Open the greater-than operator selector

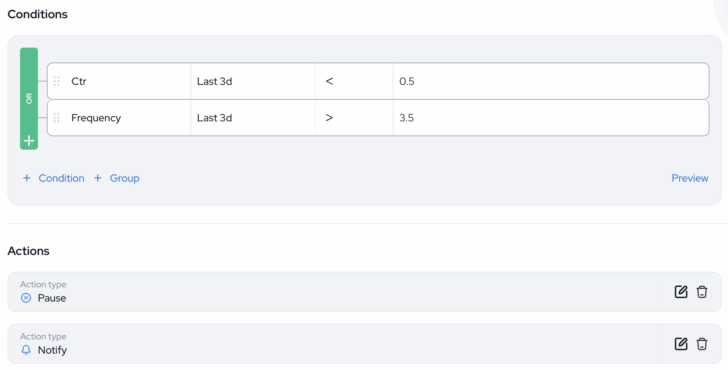click(354, 118)
